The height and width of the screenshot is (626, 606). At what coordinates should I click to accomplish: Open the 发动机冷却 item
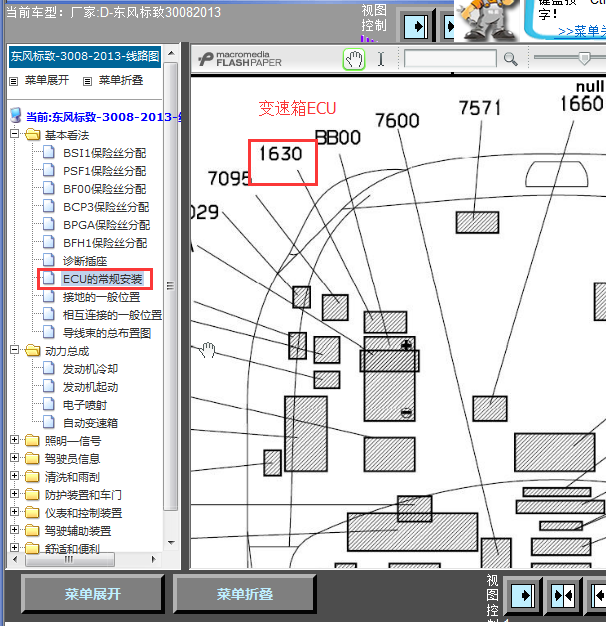pos(90,369)
